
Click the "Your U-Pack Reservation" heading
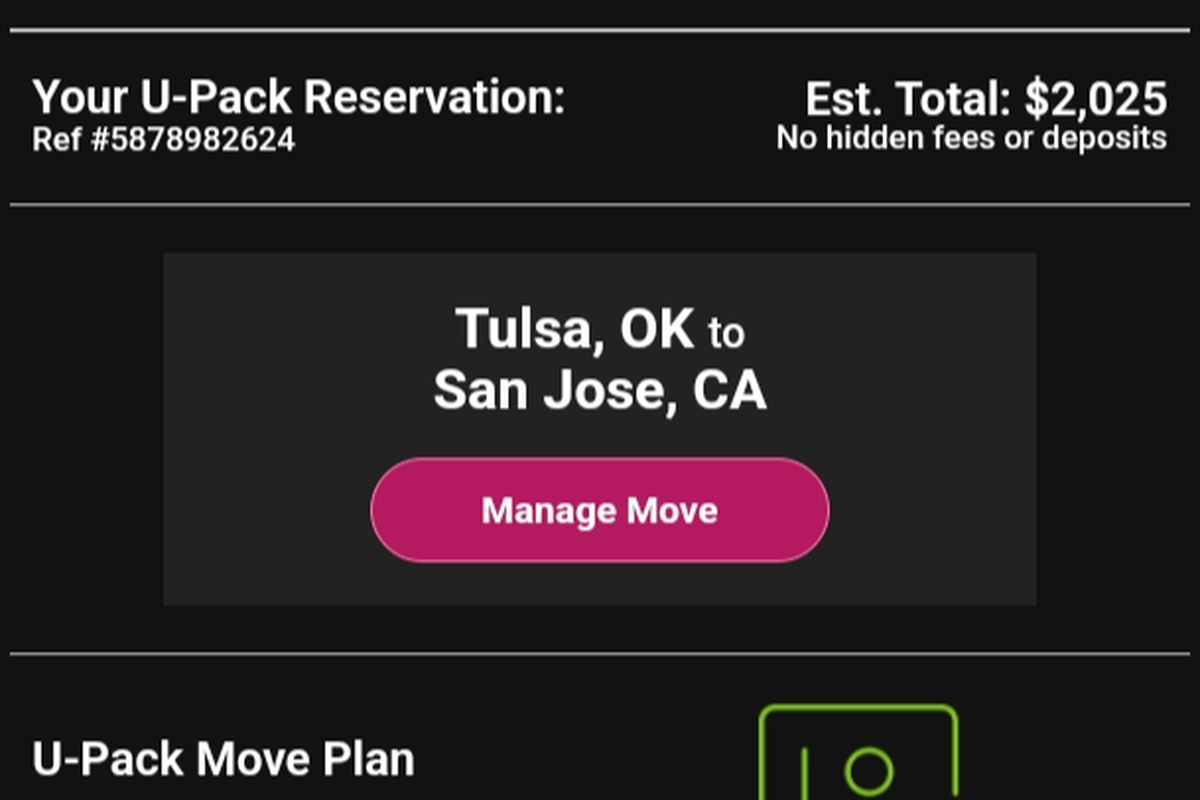[299, 98]
